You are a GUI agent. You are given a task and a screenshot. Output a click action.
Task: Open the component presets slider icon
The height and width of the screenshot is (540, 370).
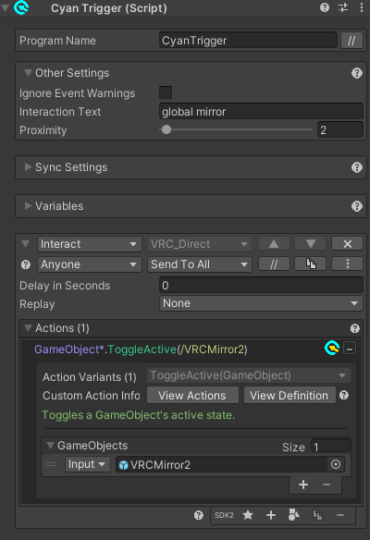tap(343, 8)
